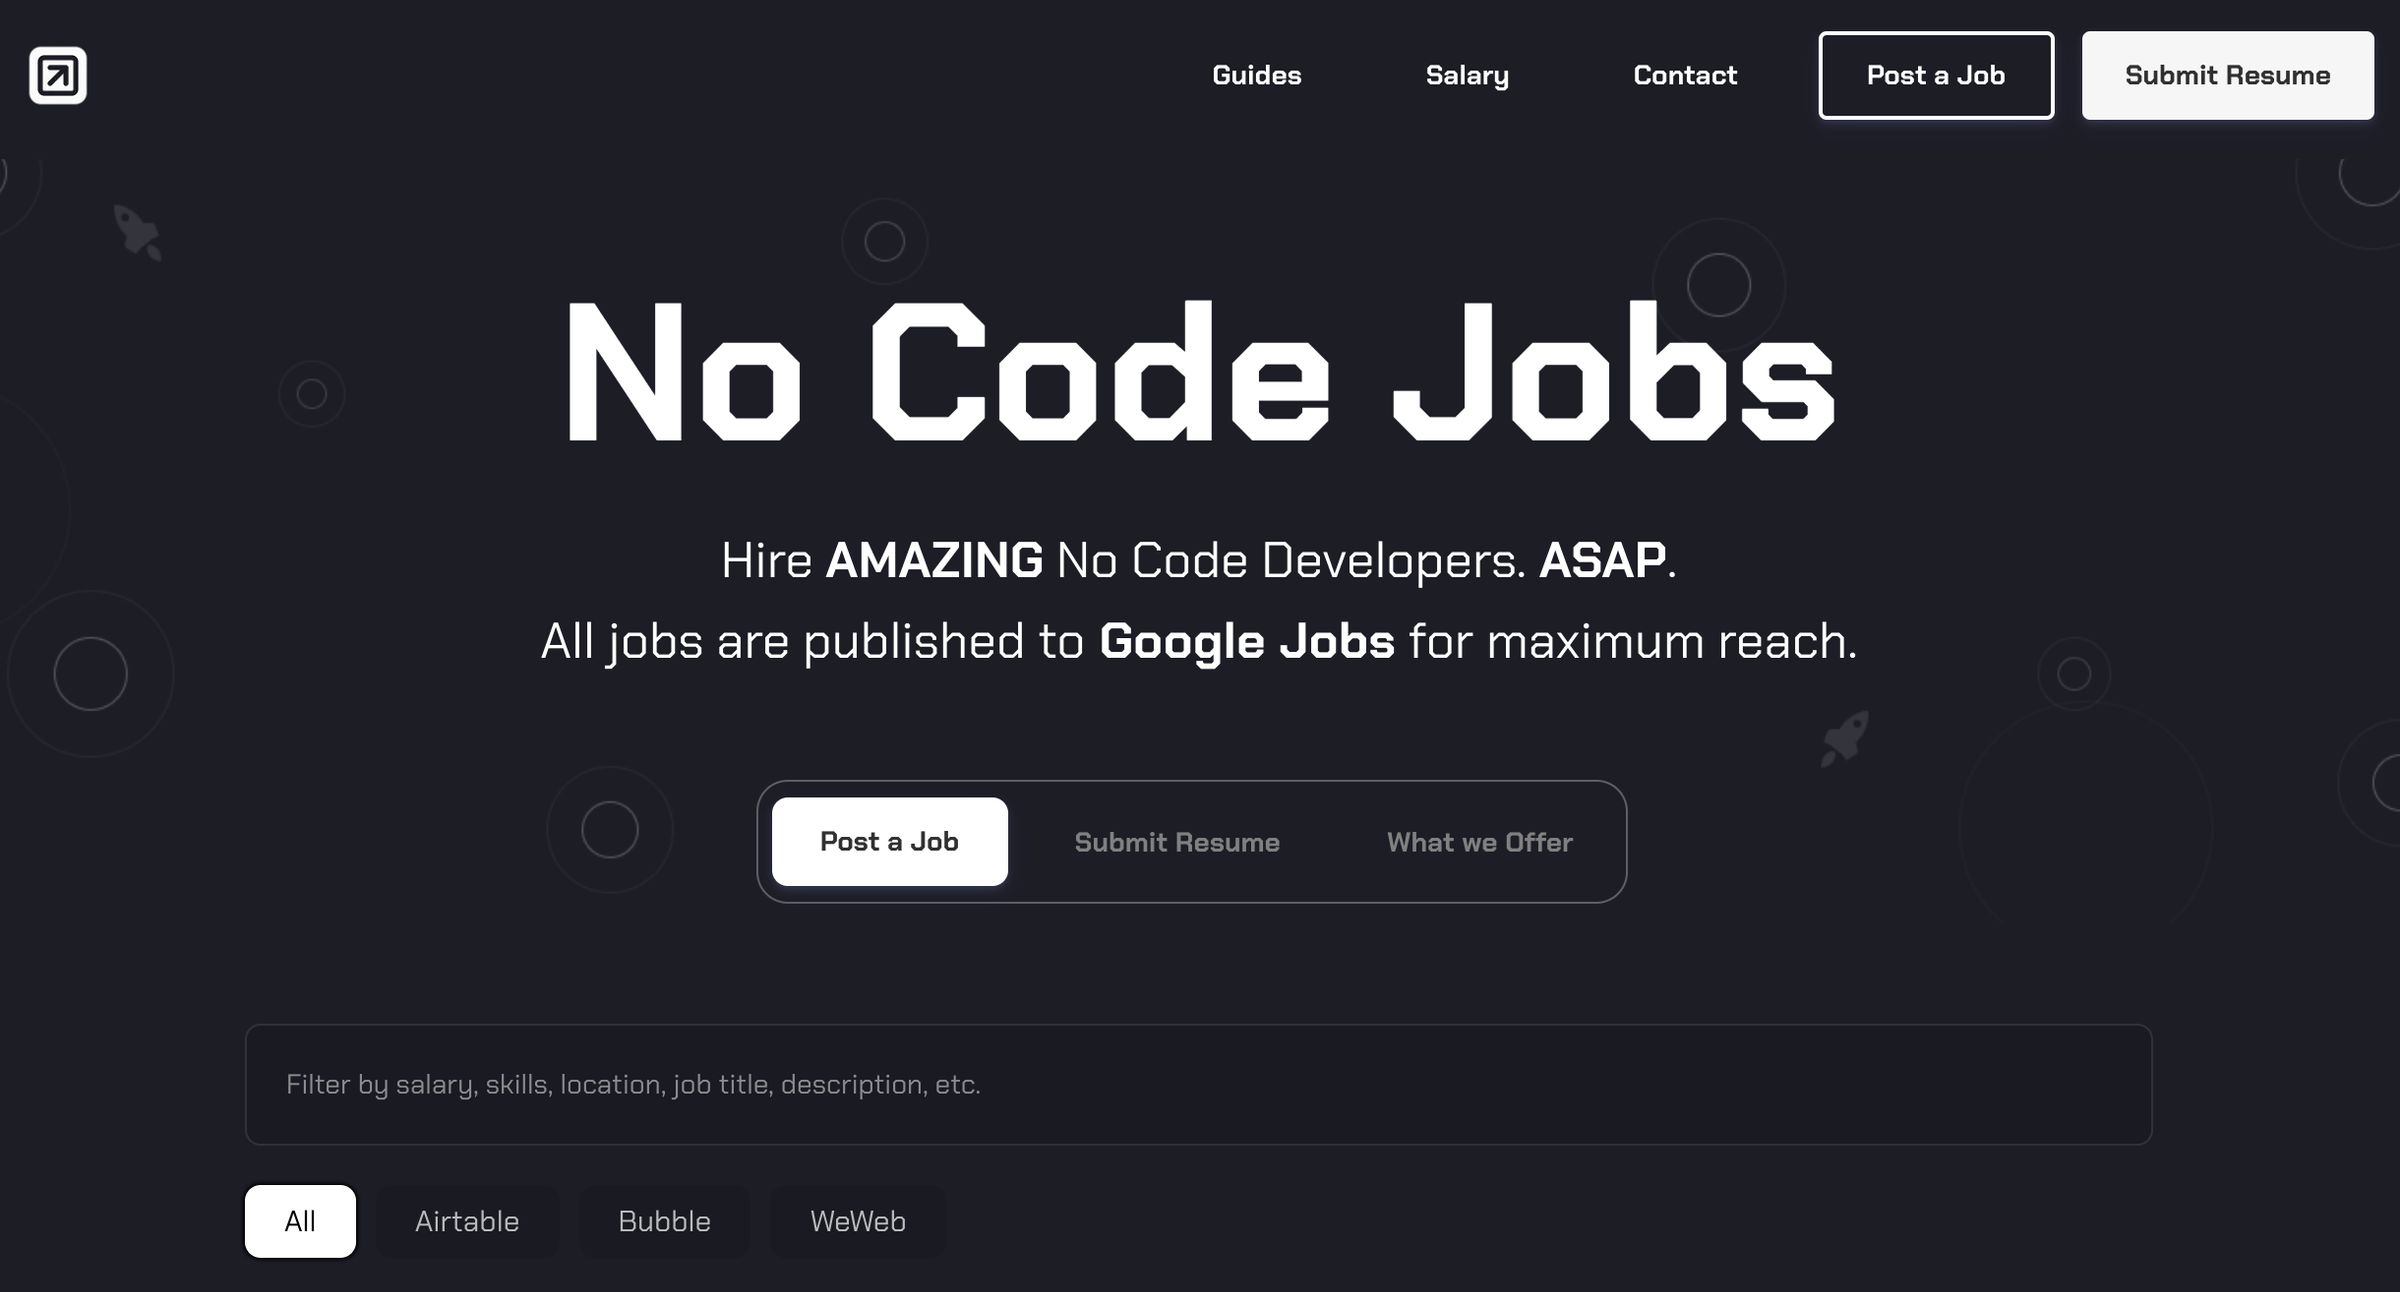Image resolution: width=2400 pixels, height=1292 pixels.
Task: Focus the filter by salary, skills search field
Action: (1198, 1084)
